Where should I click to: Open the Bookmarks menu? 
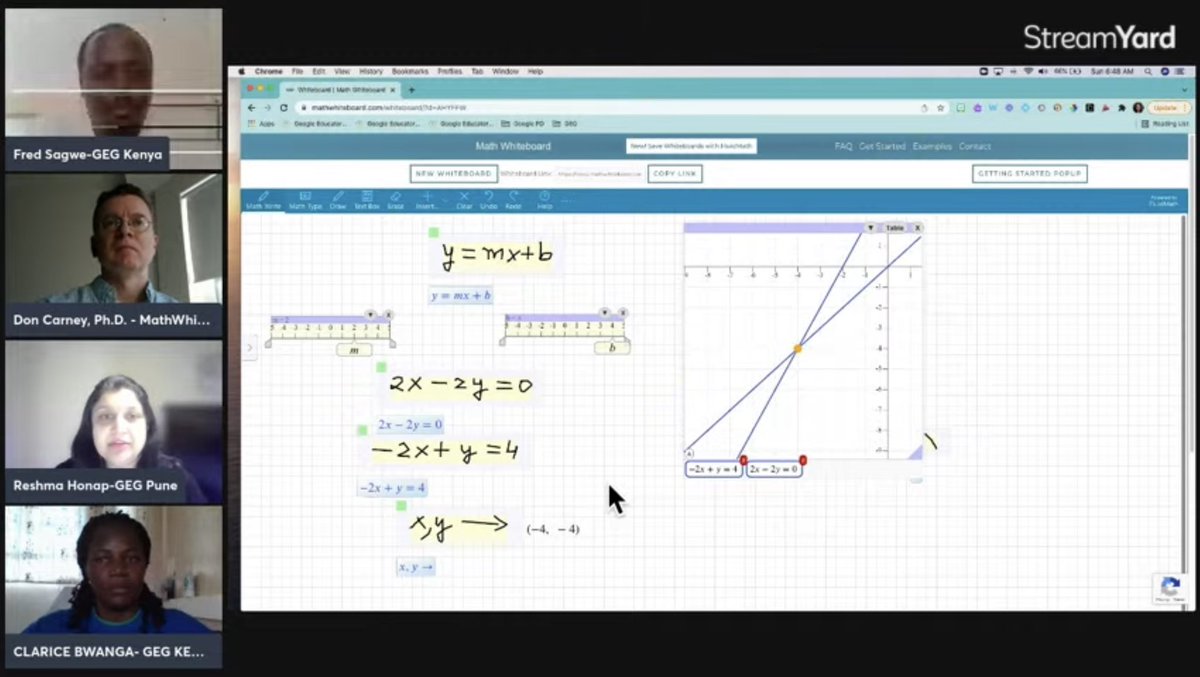(x=410, y=72)
